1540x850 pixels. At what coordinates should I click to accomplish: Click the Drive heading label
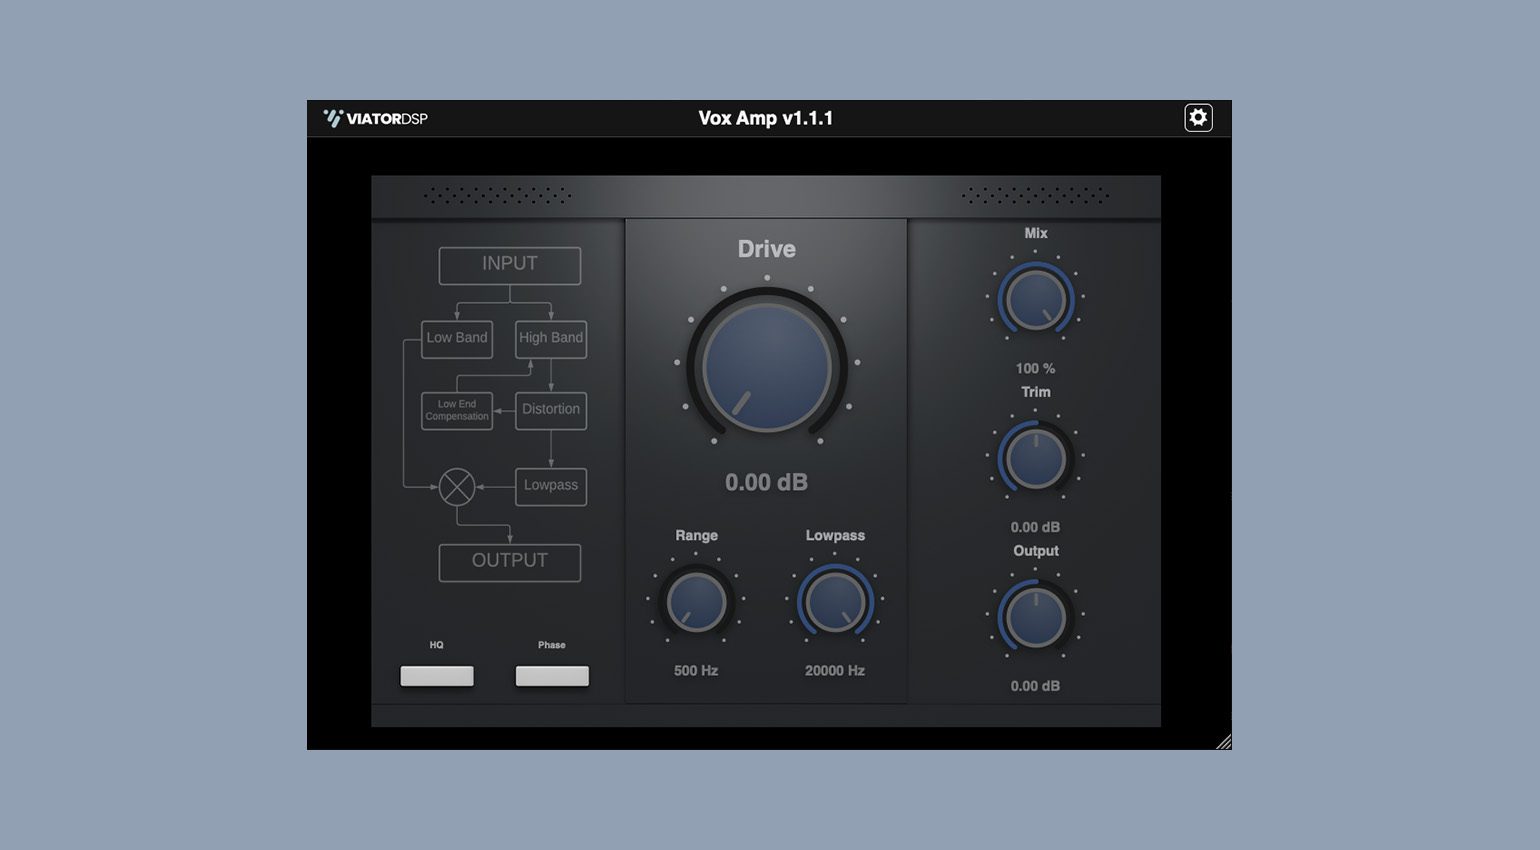pyautogui.click(x=767, y=249)
